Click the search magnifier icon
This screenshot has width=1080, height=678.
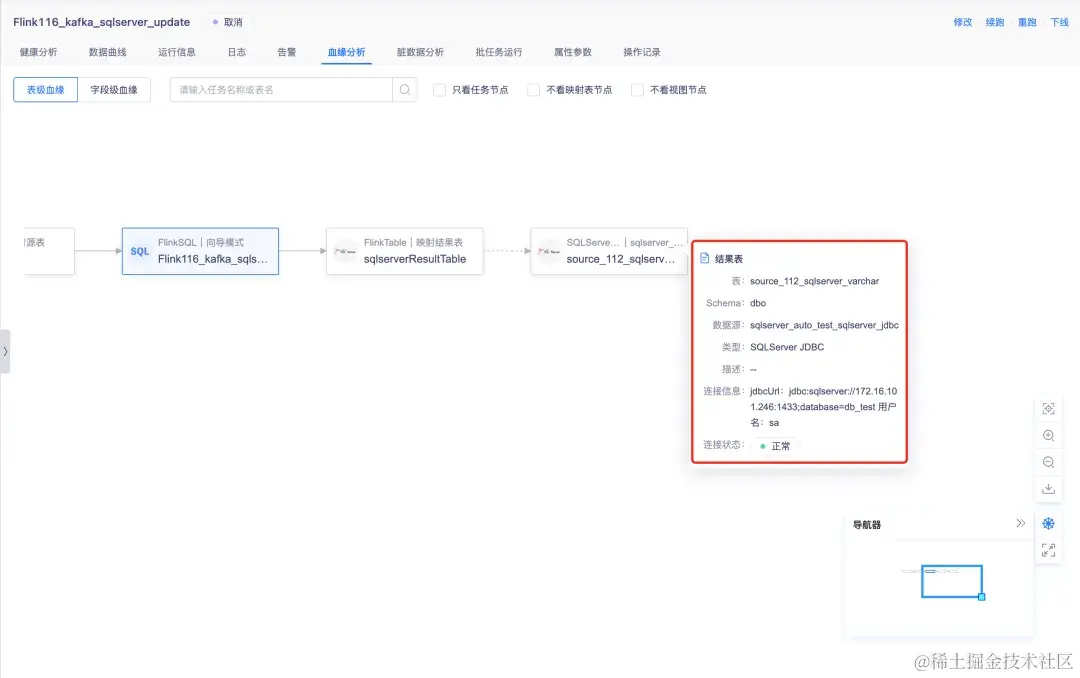[405, 90]
